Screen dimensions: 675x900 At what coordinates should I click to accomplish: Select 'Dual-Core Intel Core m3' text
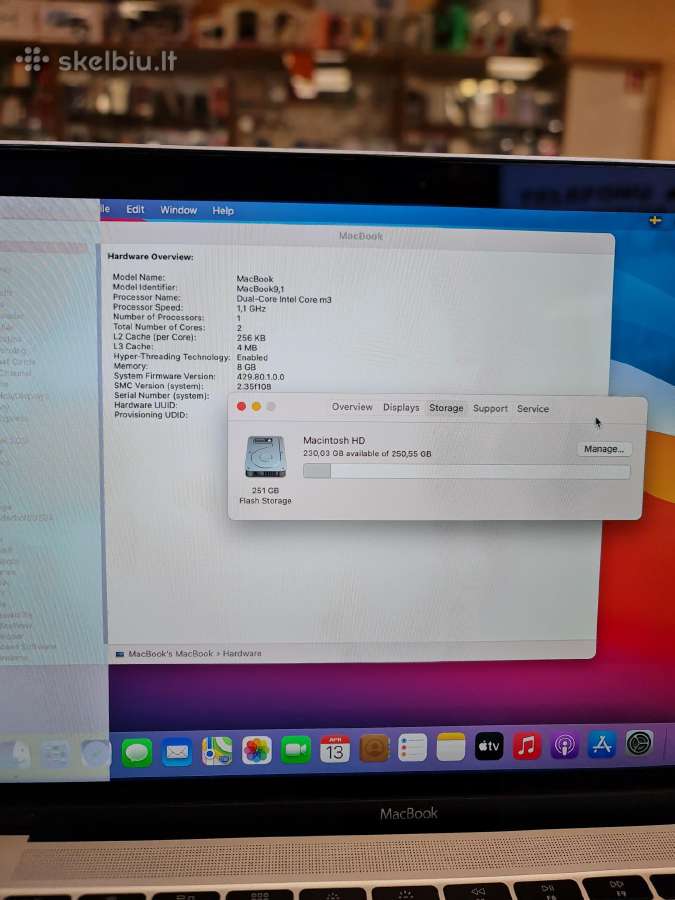point(284,299)
